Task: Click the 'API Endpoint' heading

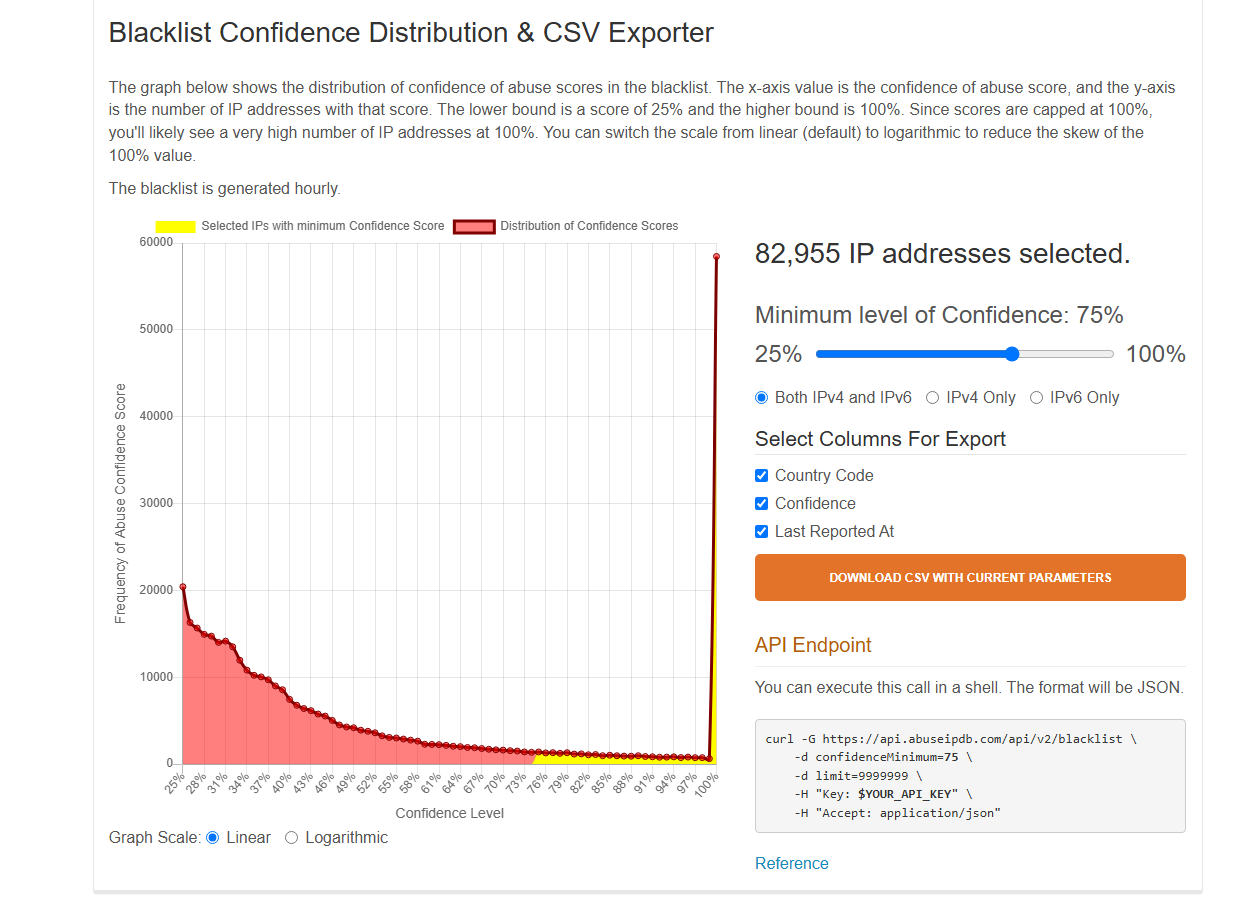Action: click(813, 645)
